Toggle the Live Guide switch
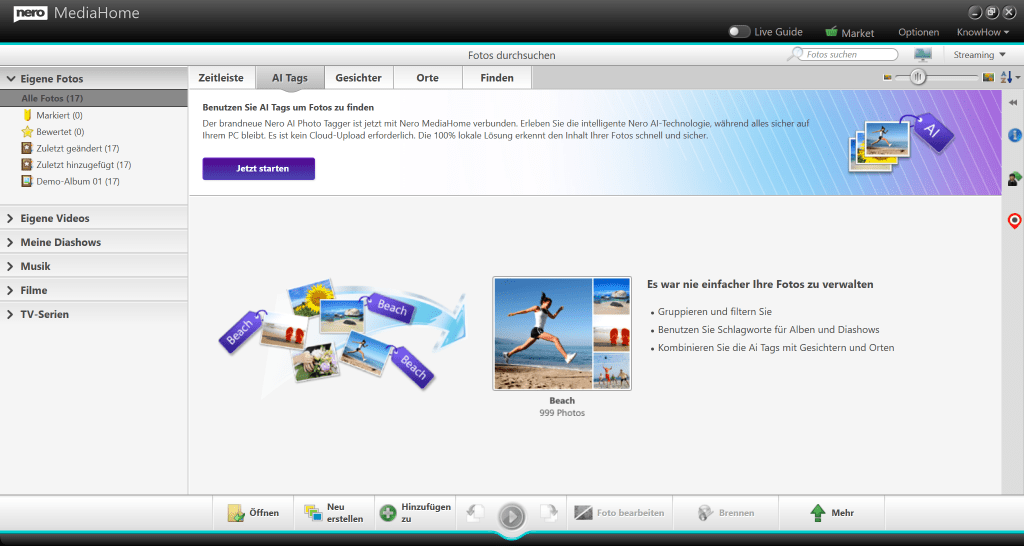The height and width of the screenshot is (546, 1024). 739,32
